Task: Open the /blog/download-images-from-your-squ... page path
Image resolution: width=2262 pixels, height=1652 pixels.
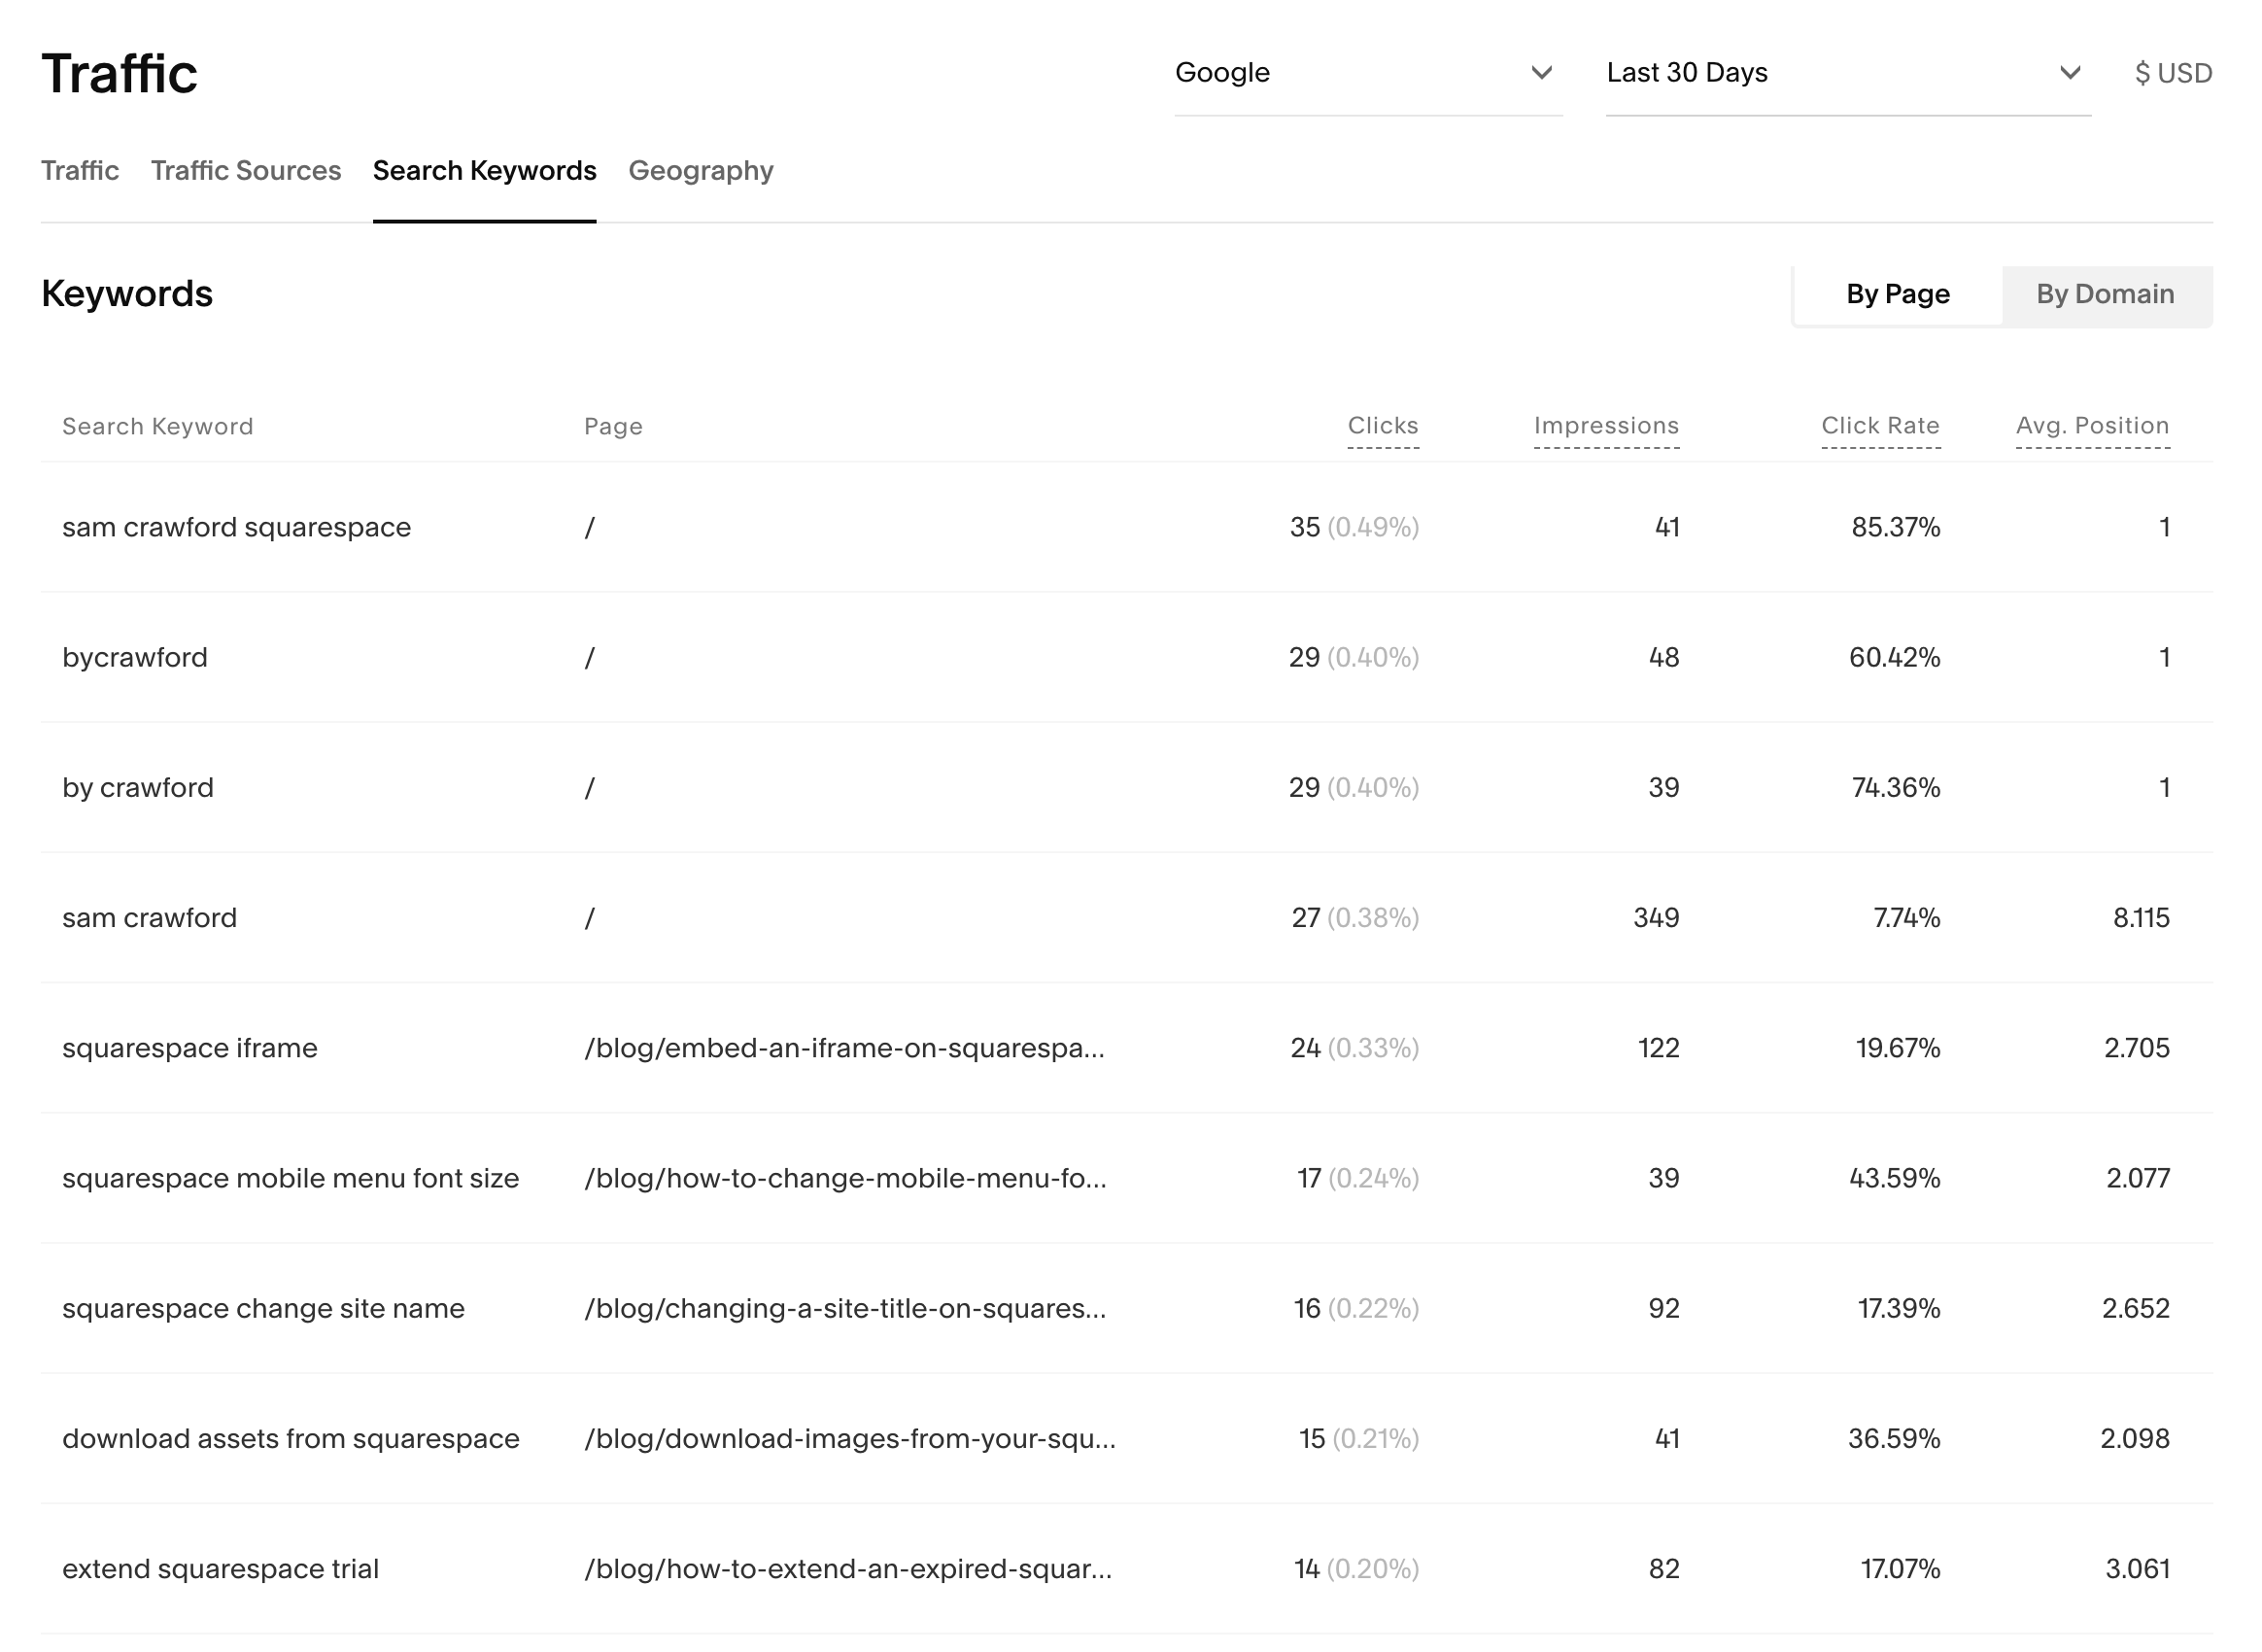Action: click(850, 1439)
